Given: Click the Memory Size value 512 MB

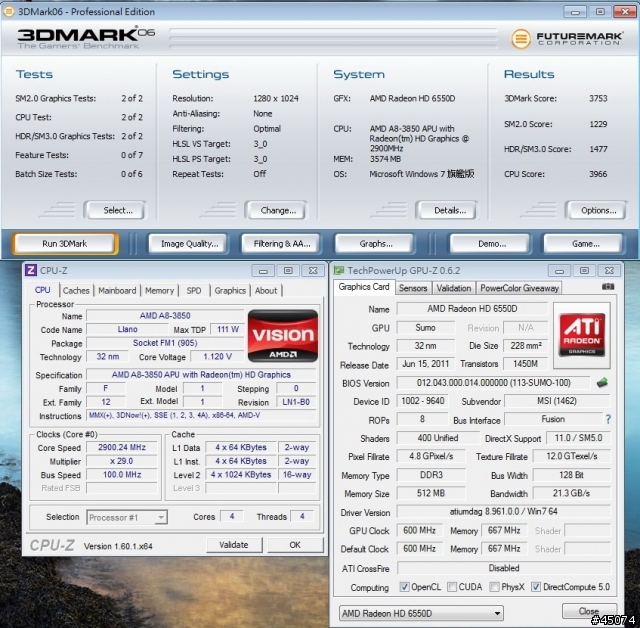Looking at the screenshot, I should (x=431, y=493).
